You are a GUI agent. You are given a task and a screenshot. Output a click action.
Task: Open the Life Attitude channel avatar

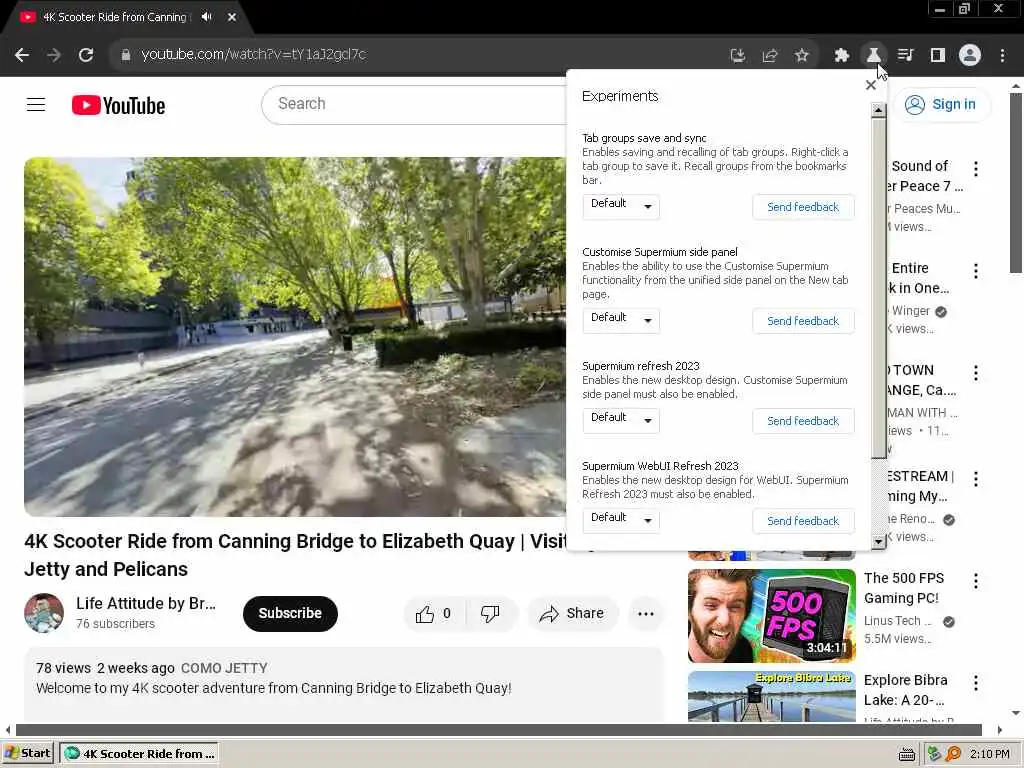[x=44, y=613]
